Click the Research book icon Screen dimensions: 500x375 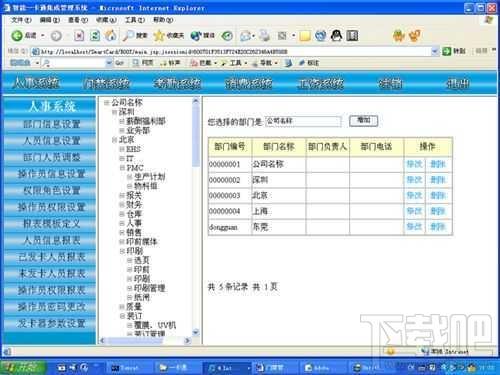click(352, 36)
